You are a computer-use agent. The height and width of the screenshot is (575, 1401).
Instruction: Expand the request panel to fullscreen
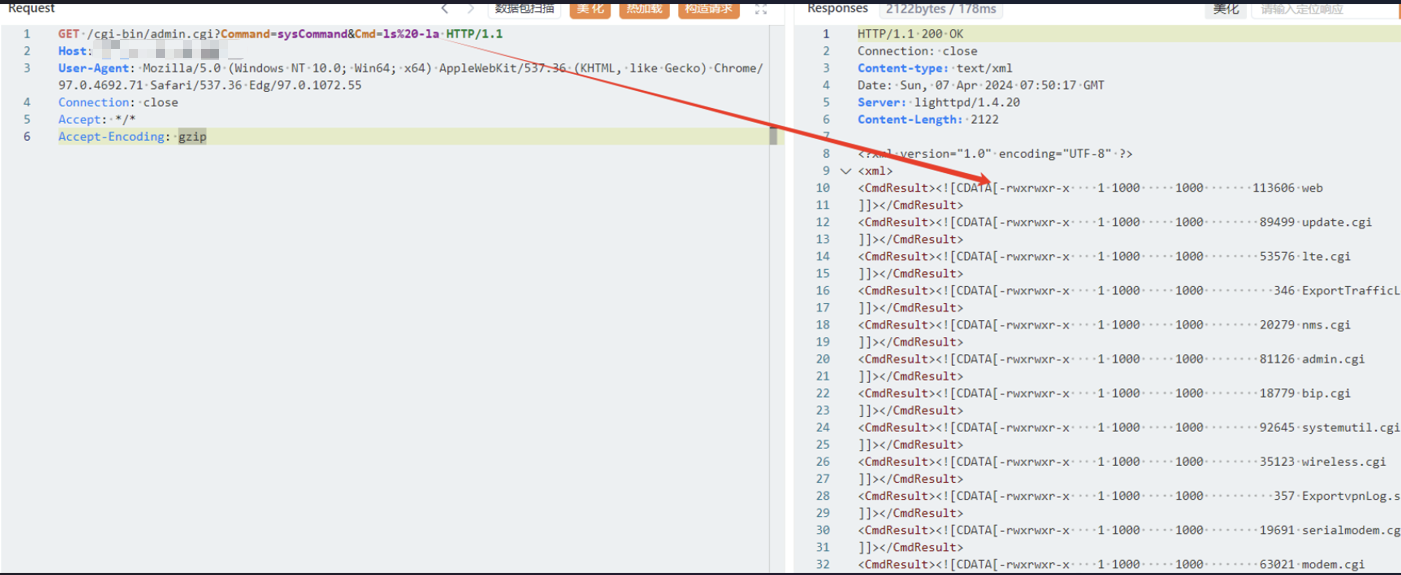[x=761, y=9]
